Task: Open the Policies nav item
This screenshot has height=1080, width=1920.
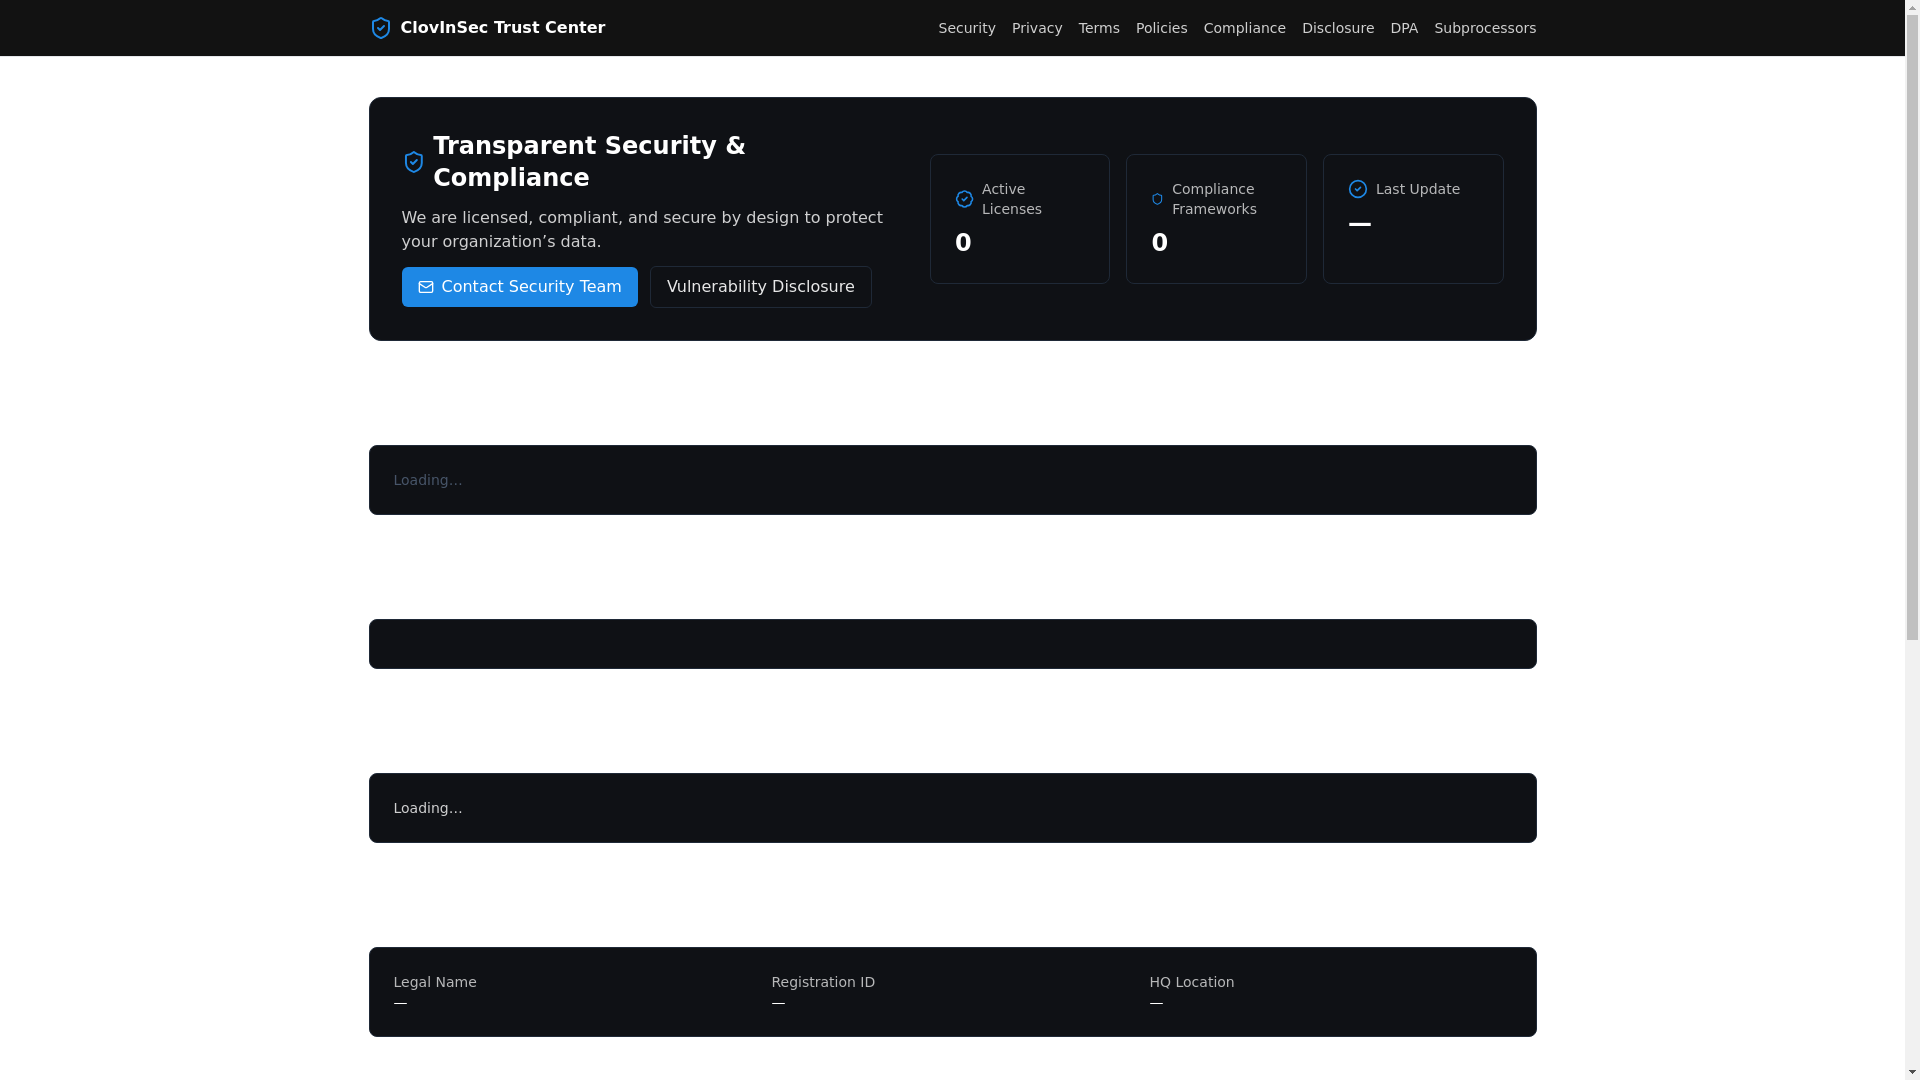Action: (x=1162, y=28)
